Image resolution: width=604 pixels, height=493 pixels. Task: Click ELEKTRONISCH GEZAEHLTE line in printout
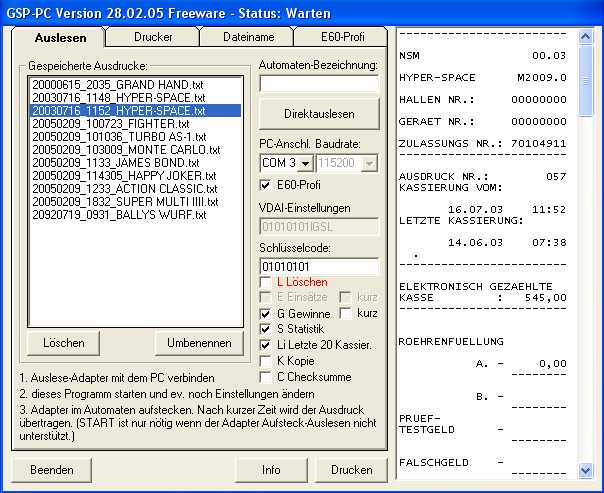click(476, 287)
